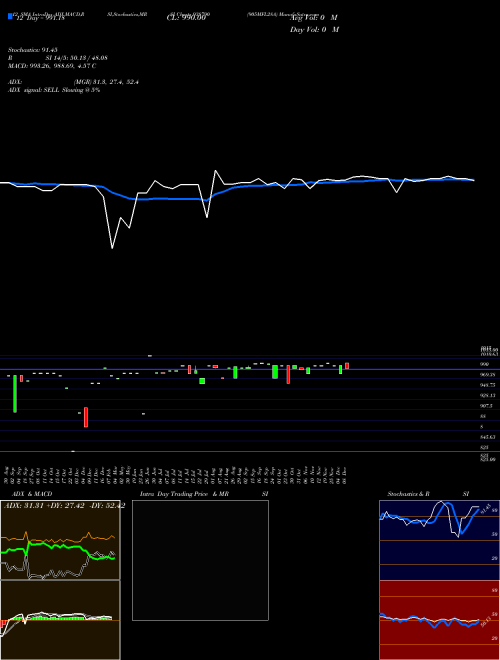This screenshot has width=500, height=660.
Task: Select the '907.5' price axis label
Action: click(486, 406)
